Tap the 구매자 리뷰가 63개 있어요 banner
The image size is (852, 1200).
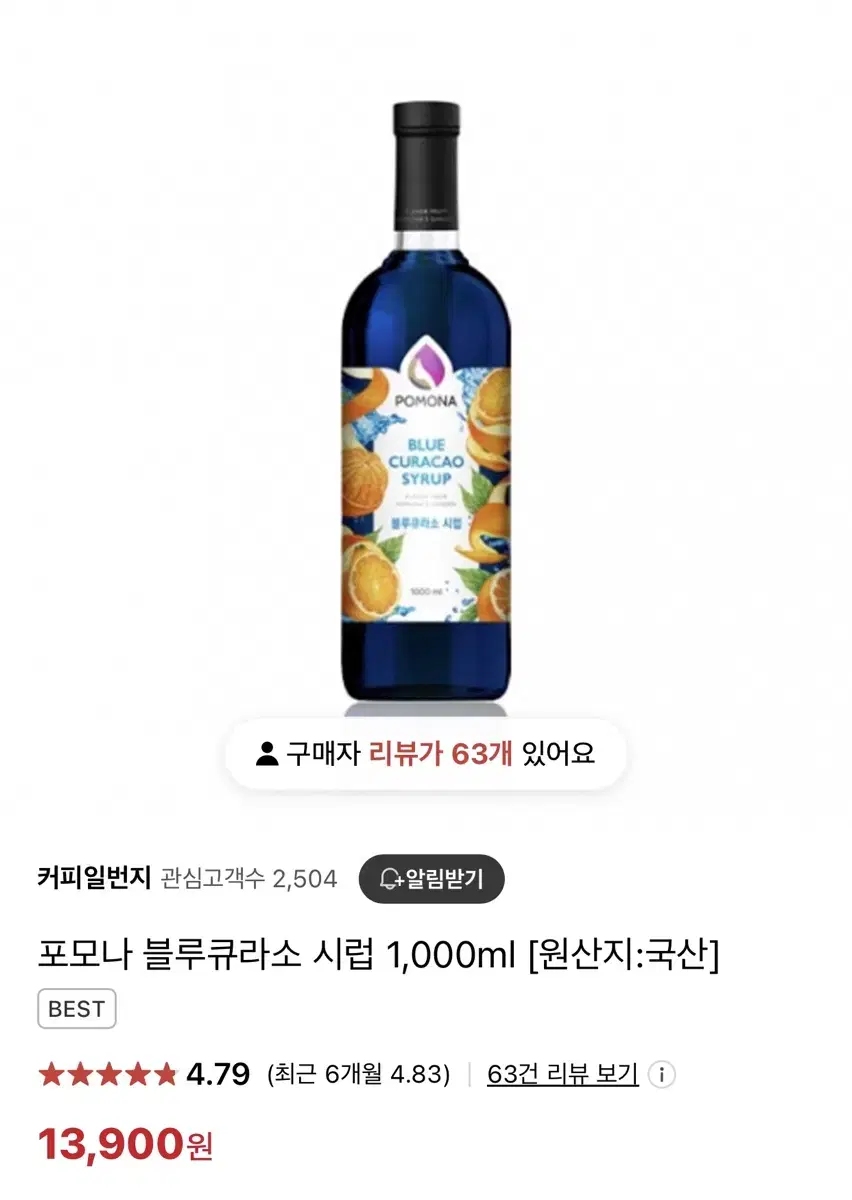click(426, 754)
